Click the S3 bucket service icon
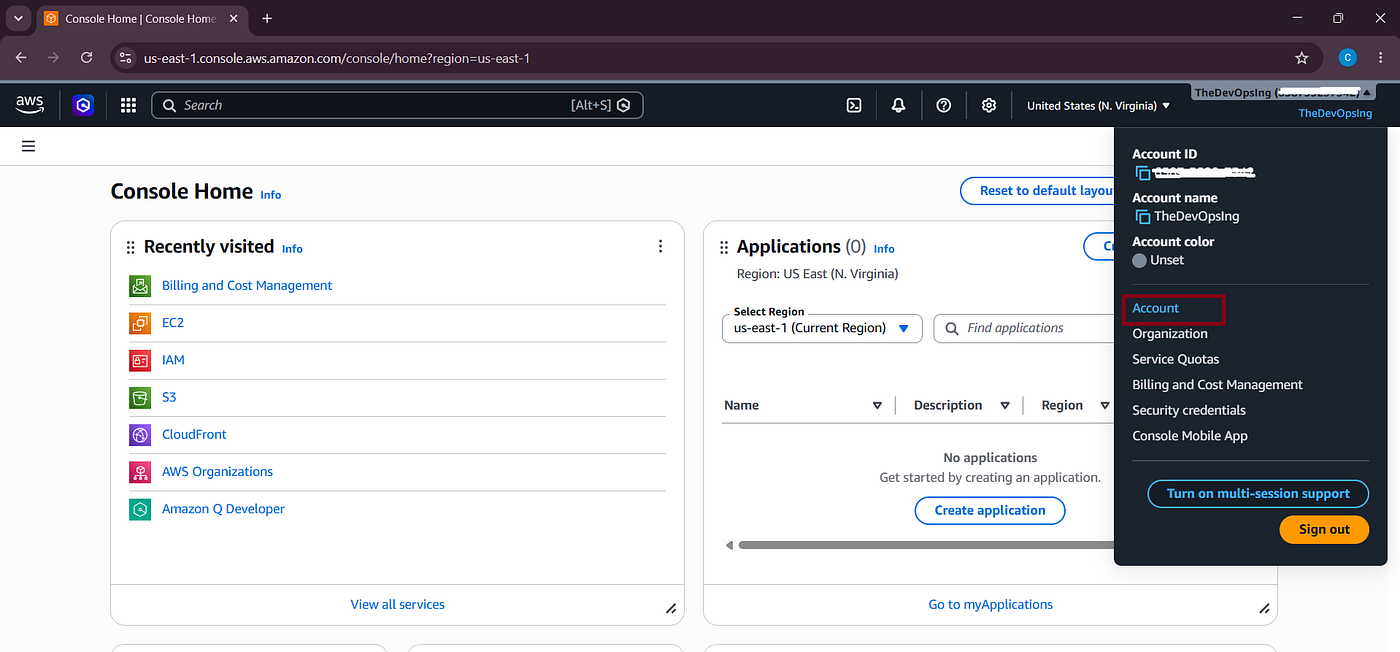This screenshot has width=1400, height=652. point(140,397)
